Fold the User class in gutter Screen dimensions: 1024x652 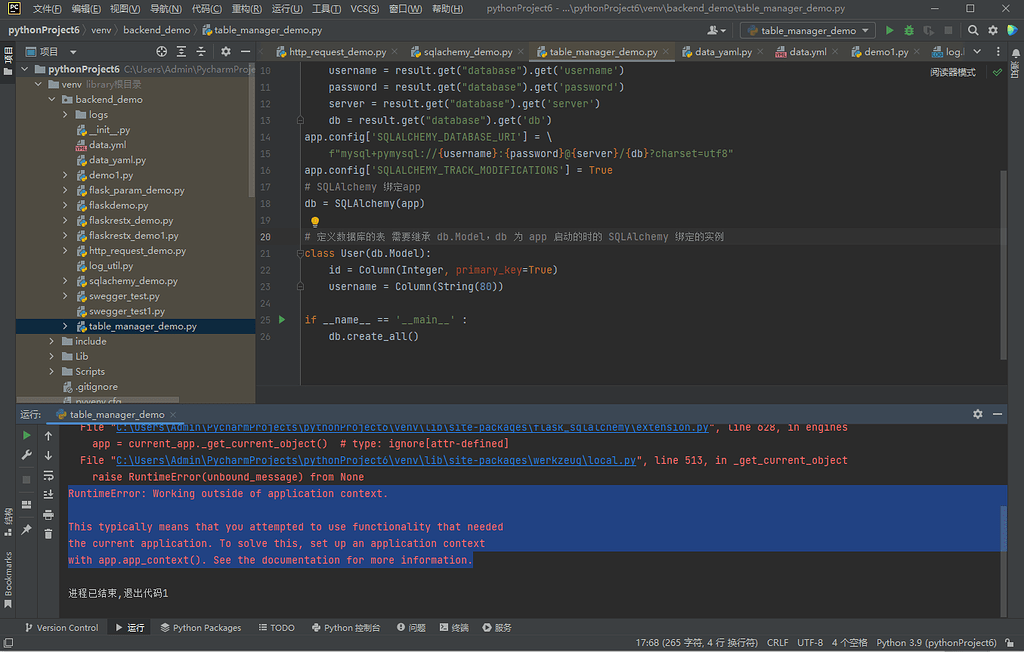click(x=300, y=253)
